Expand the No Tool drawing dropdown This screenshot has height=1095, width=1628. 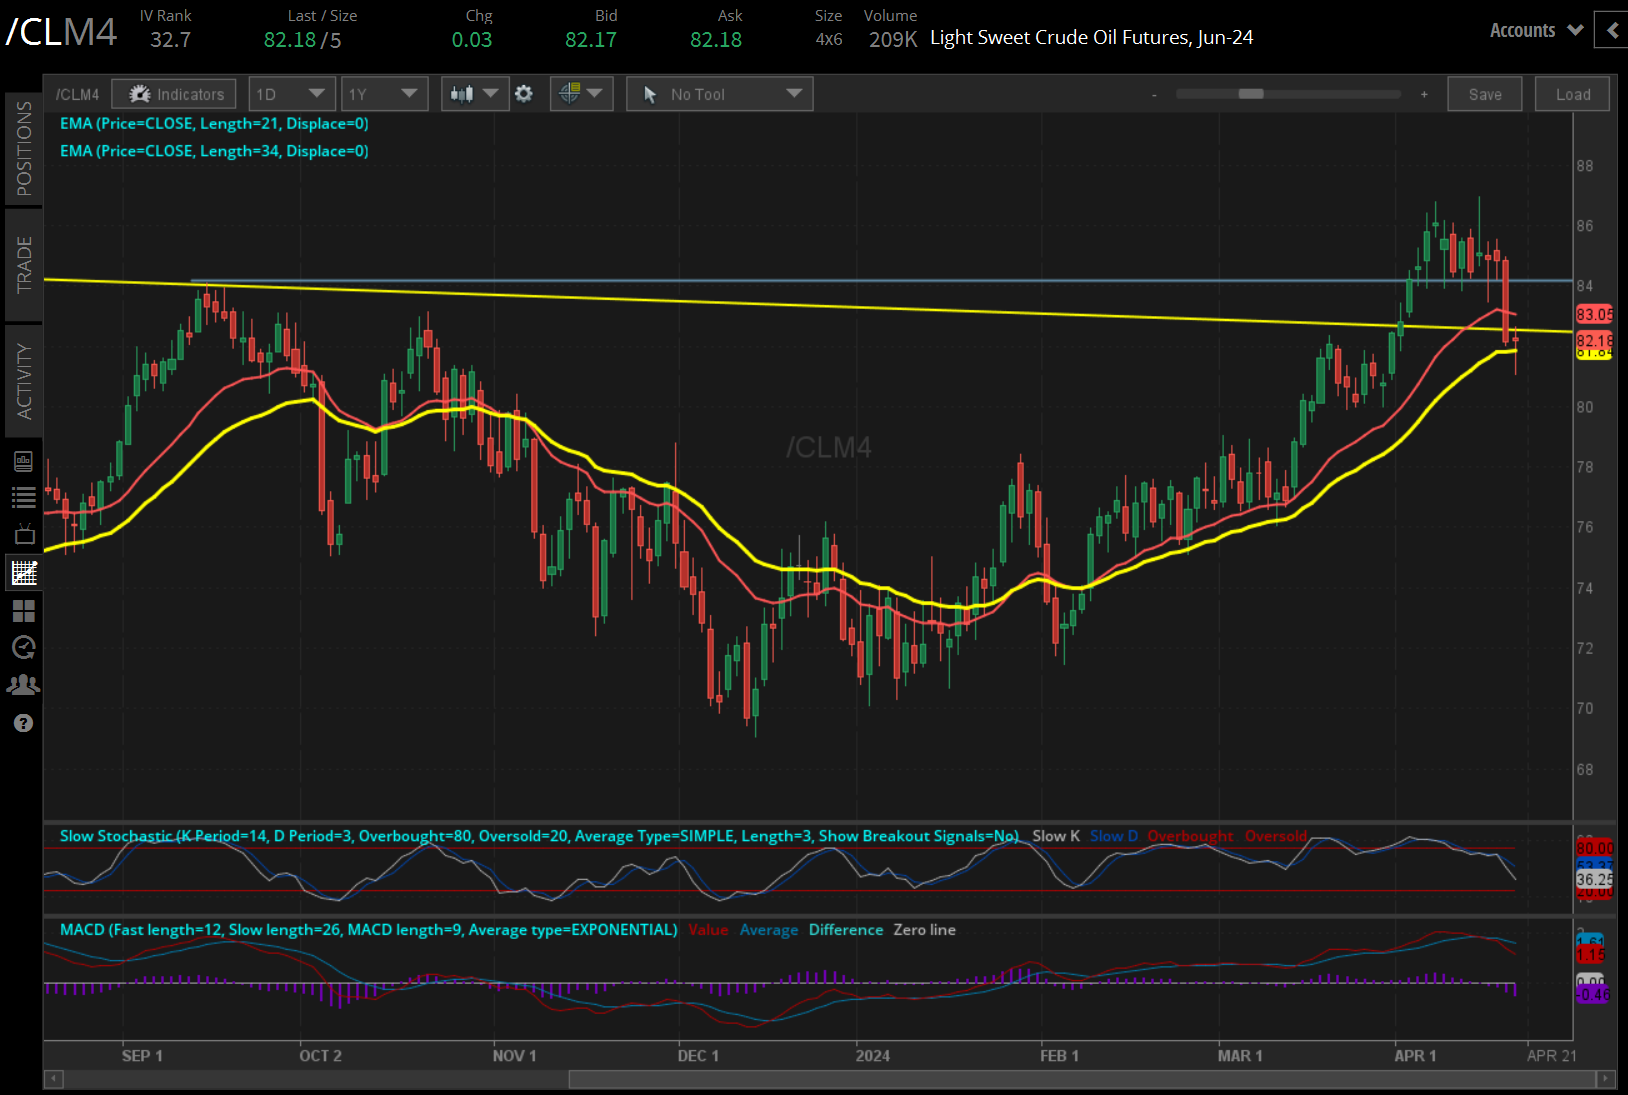(x=720, y=94)
